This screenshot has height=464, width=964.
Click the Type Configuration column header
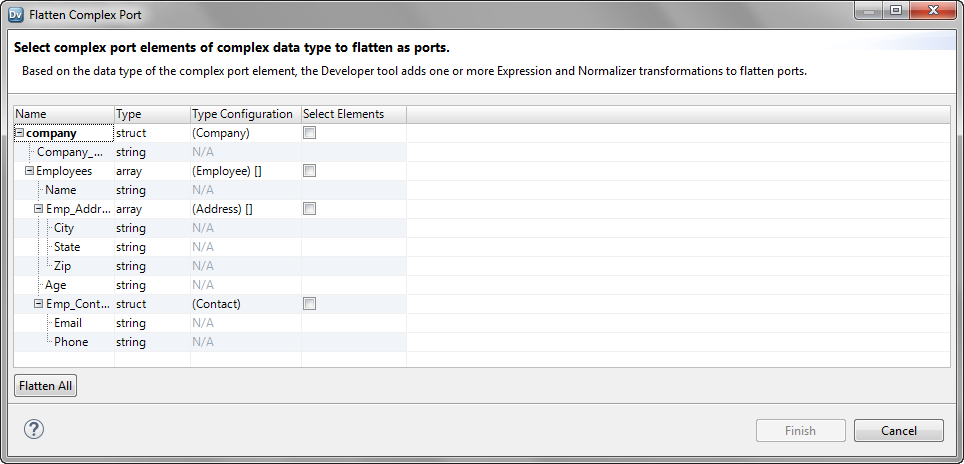coord(245,114)
